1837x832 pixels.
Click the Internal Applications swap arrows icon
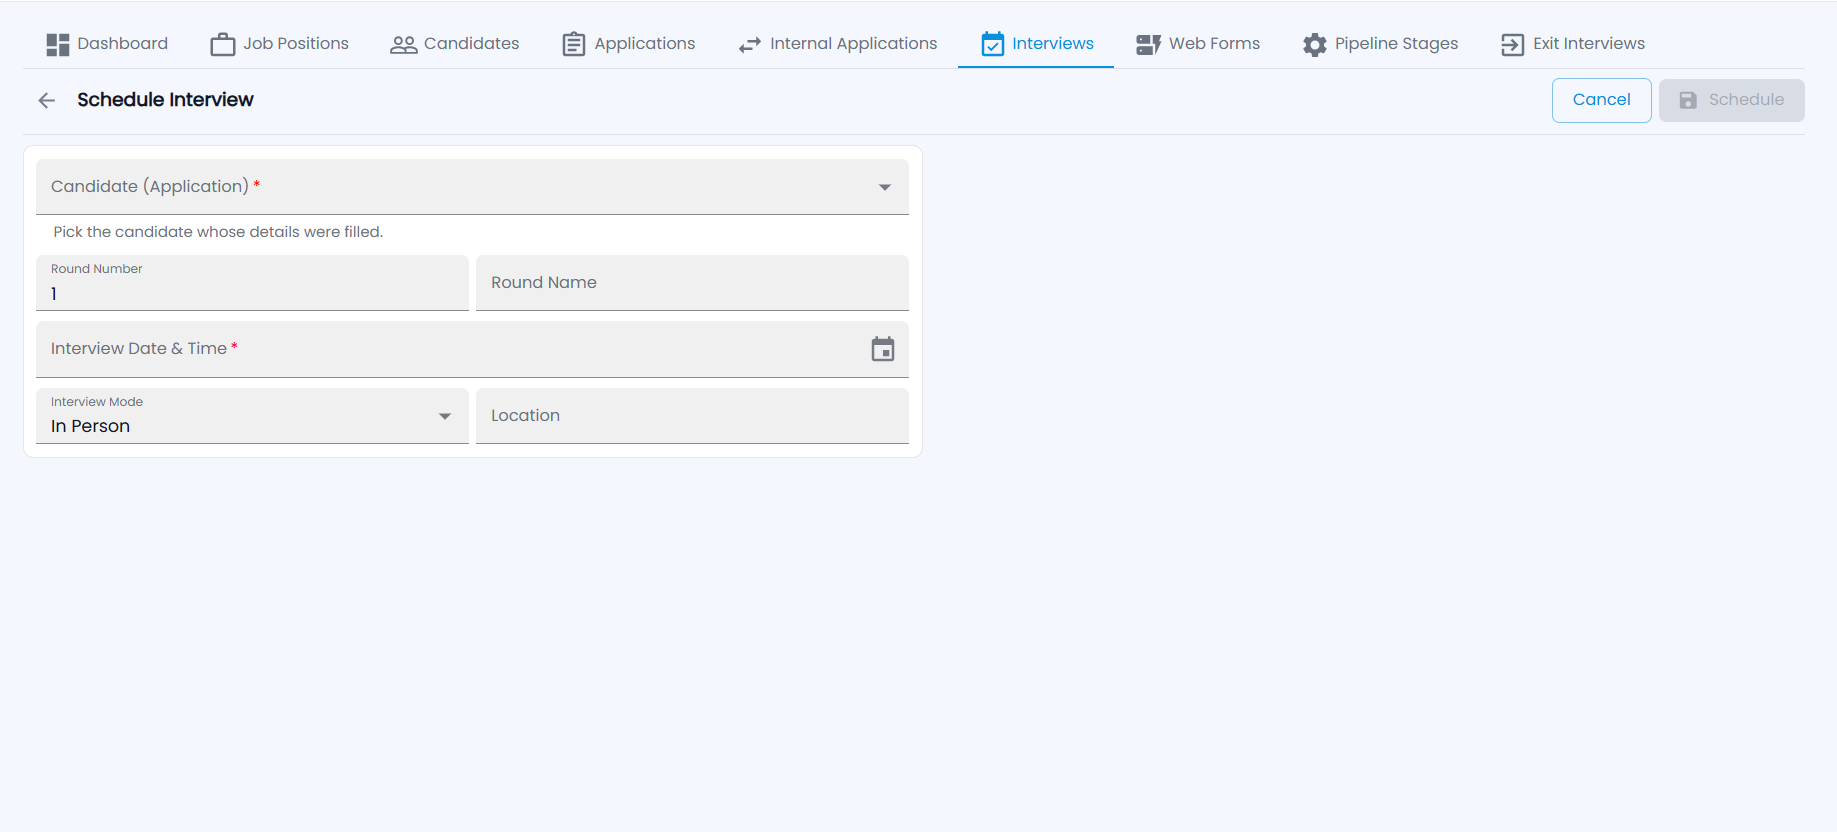pyautogui.click(x=750, y=45)
